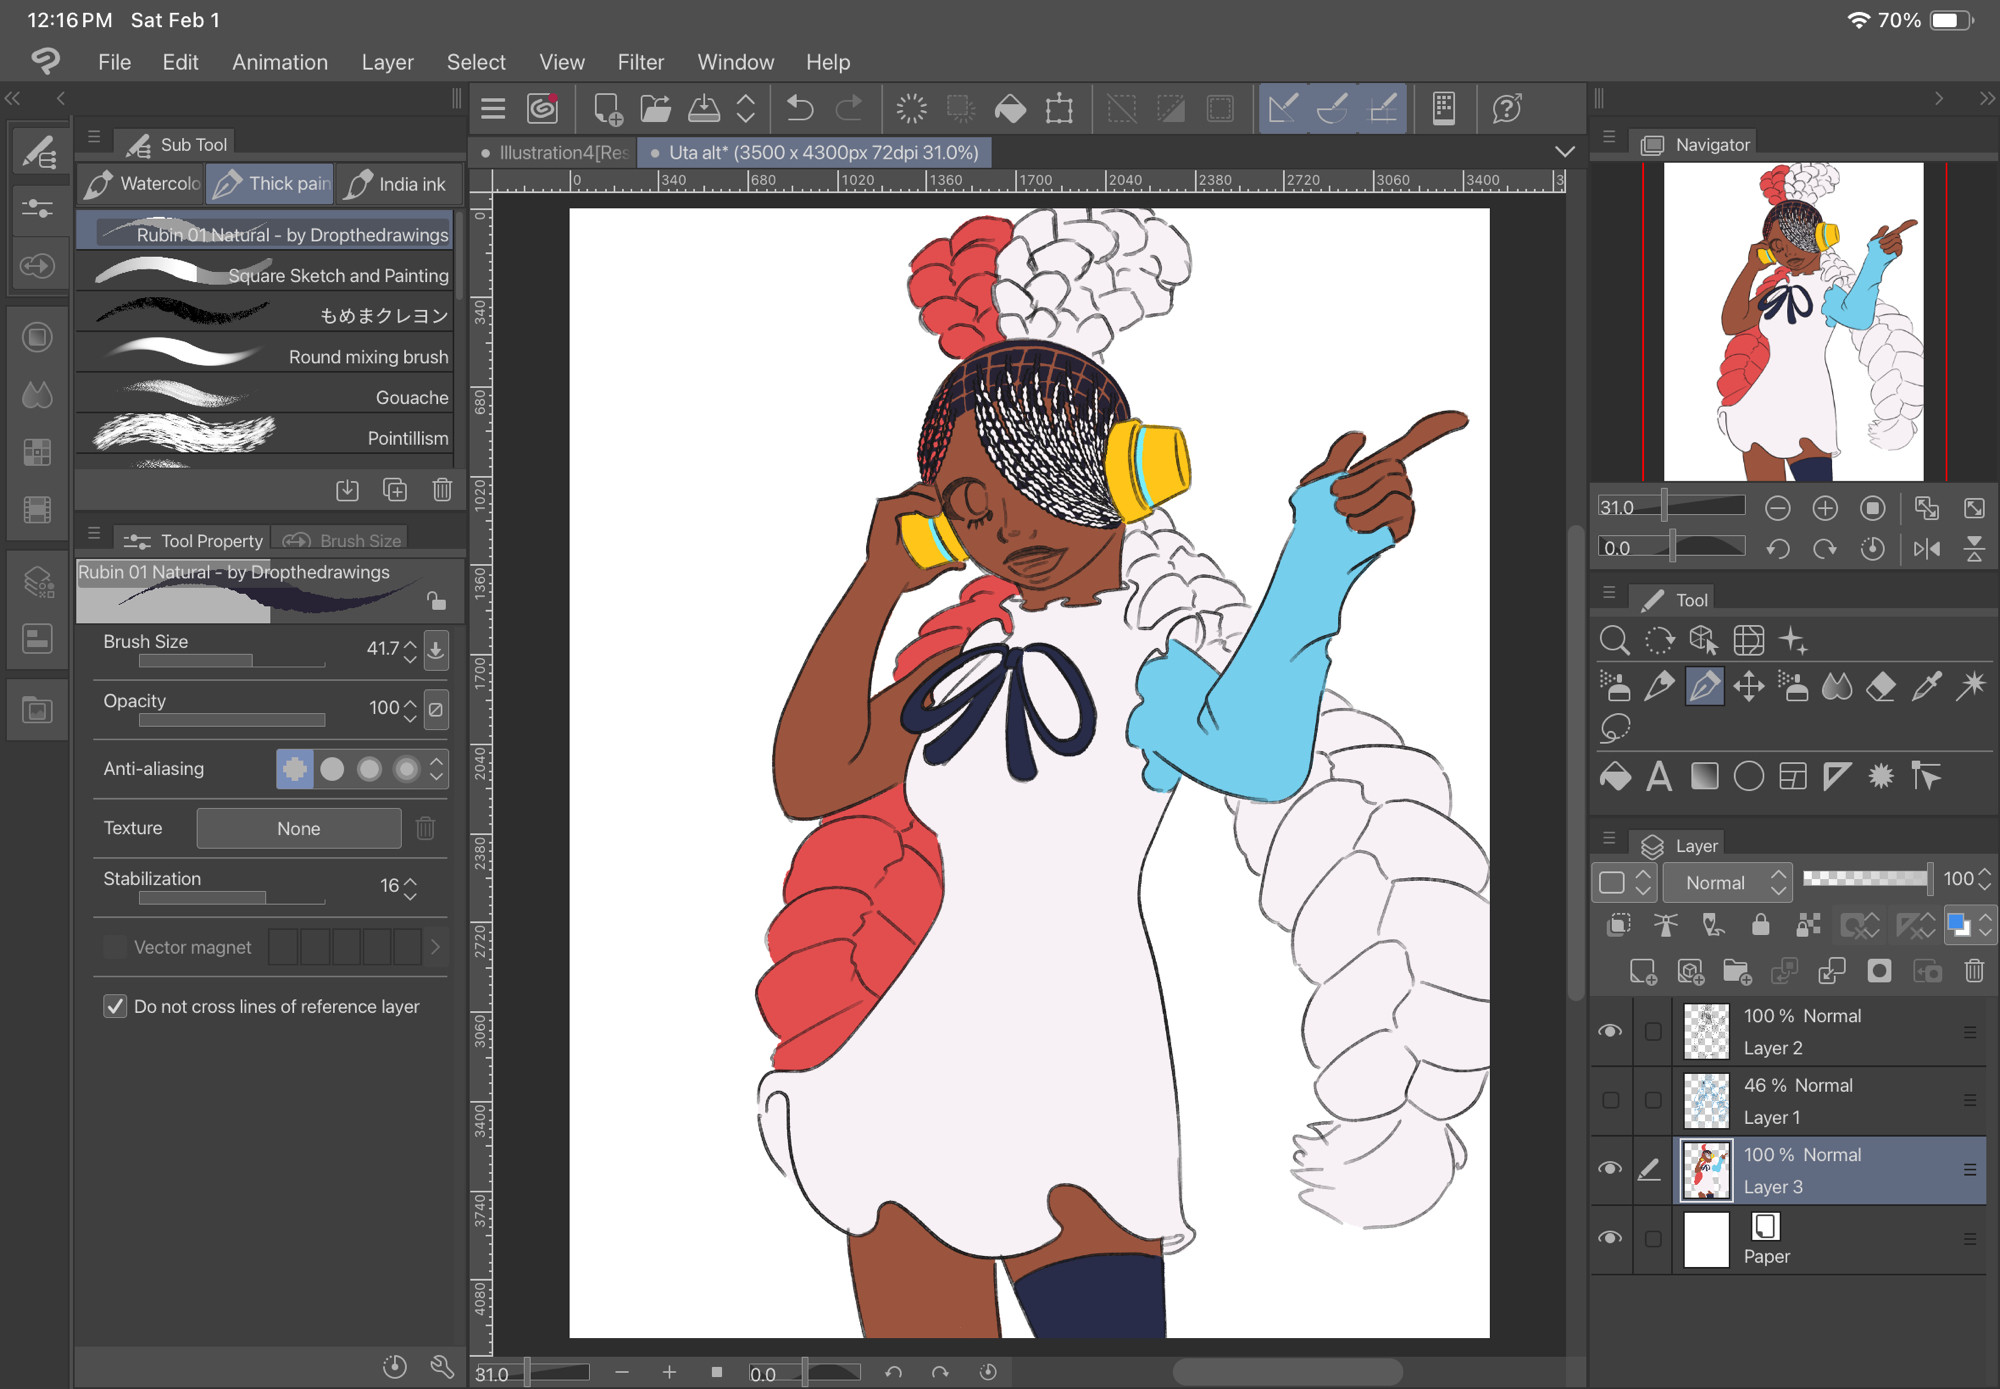Select the Zoom magnifier tool
Image resolution: width=2000 pixels, height=1389 pixels.
click(1614, 640)
